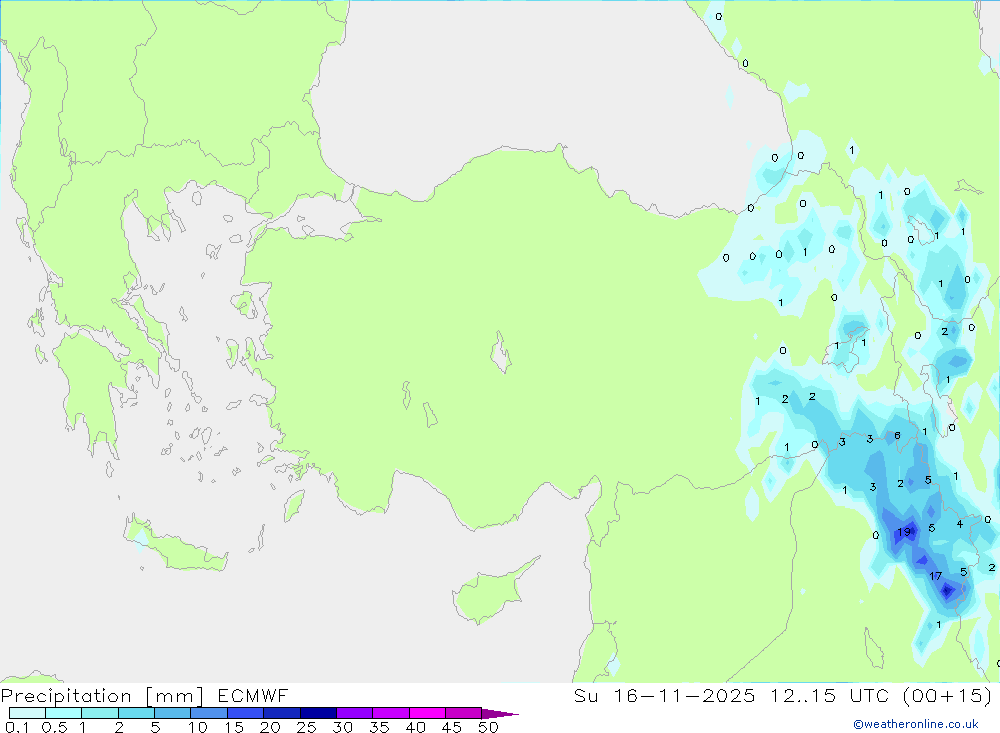
Task: Click the '0.1' legend scale label
Action: pyautogui.click(x=17, y=727)
